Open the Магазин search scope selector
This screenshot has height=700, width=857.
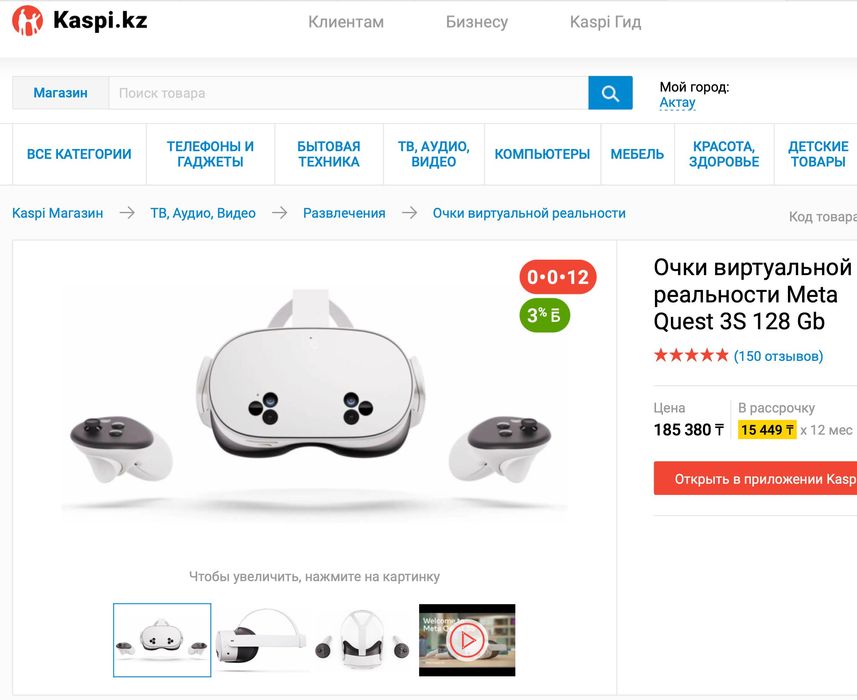coord(60,93)
